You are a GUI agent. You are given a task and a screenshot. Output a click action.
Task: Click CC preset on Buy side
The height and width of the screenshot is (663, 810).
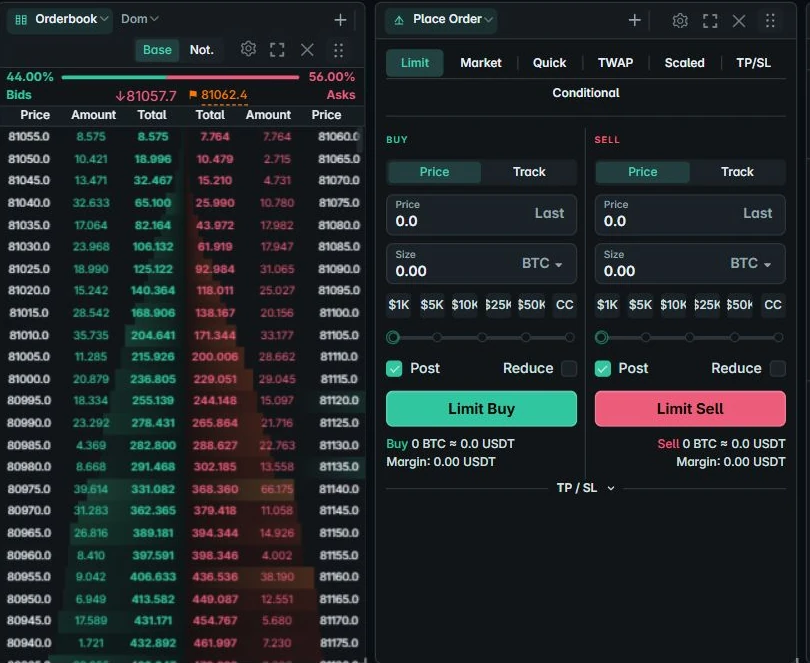[564, 305]
